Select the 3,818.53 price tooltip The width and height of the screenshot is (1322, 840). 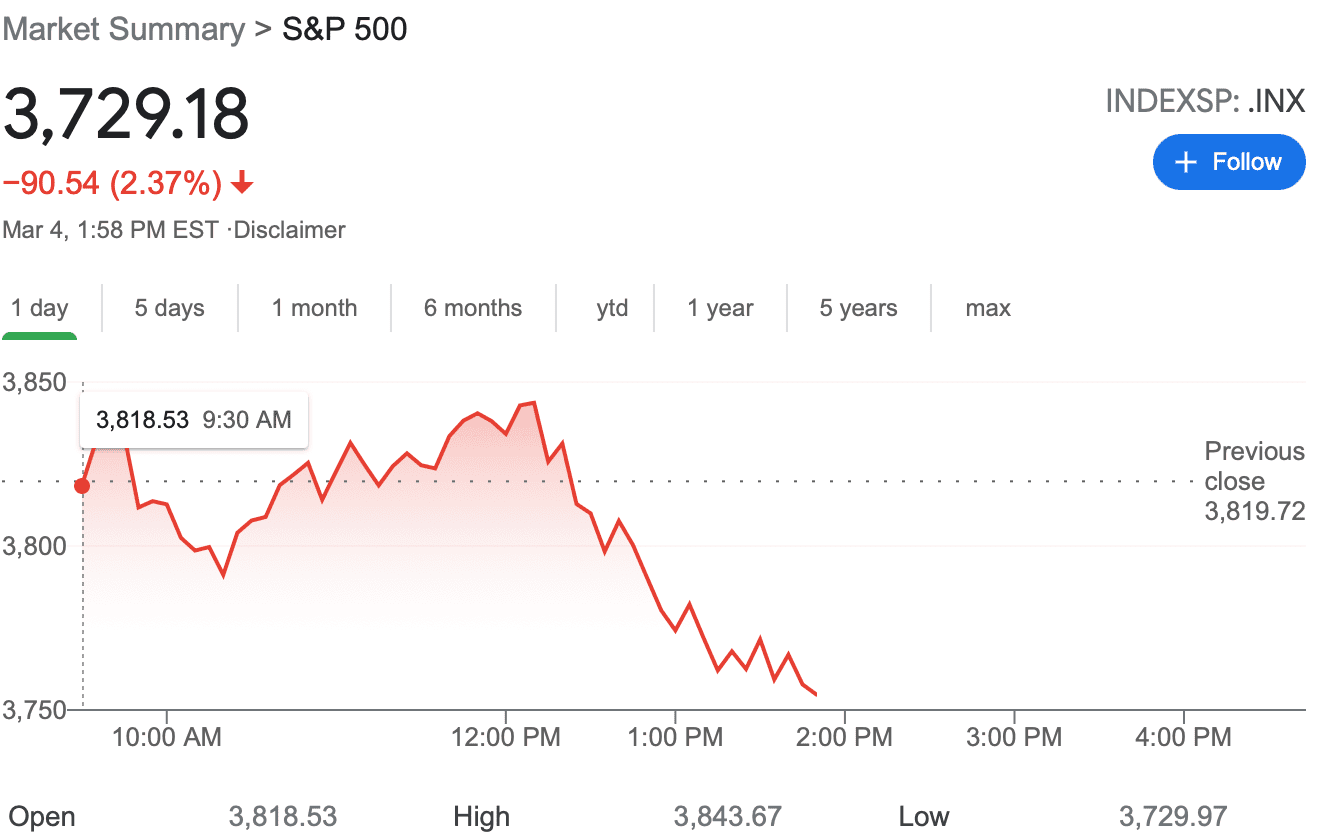(193, 419)
